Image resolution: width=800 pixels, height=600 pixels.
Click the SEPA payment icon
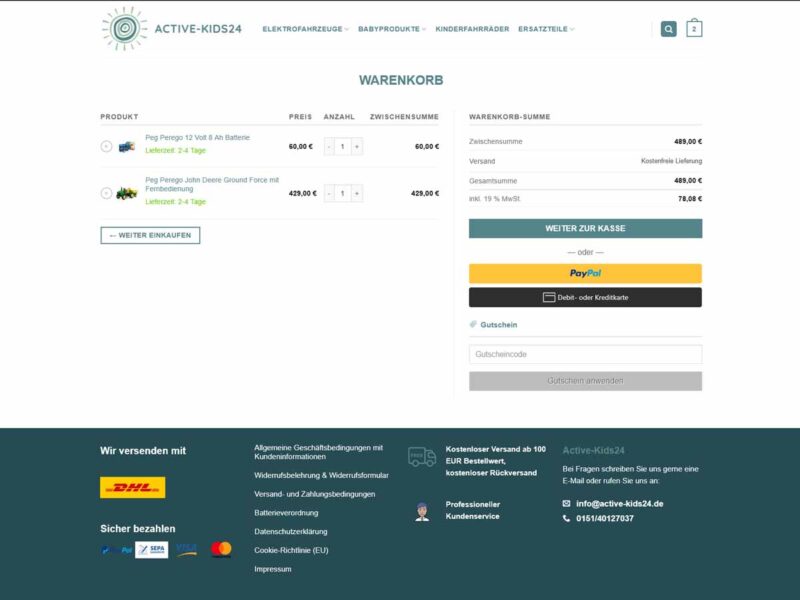(x=152, y=549)
